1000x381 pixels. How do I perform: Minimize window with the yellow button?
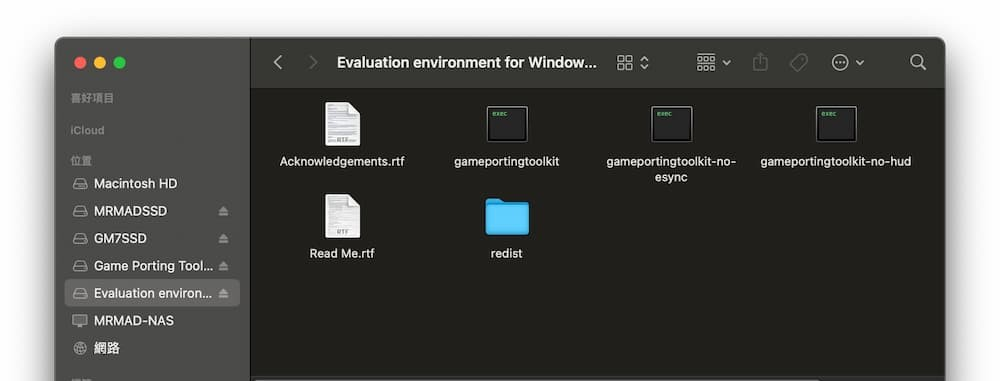pyautogui.click(x=100, y=63)
